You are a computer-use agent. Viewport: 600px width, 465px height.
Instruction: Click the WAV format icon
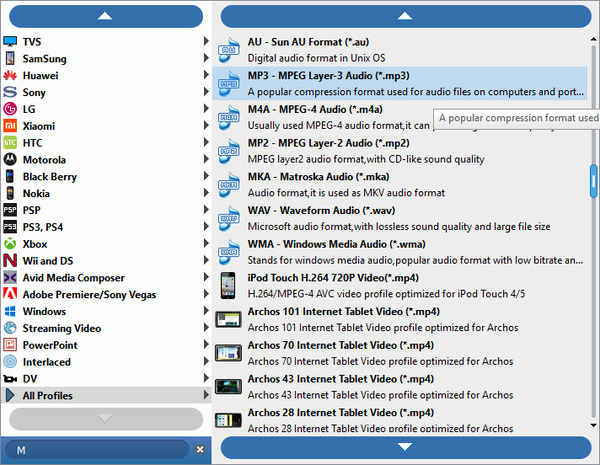point(228,218)
